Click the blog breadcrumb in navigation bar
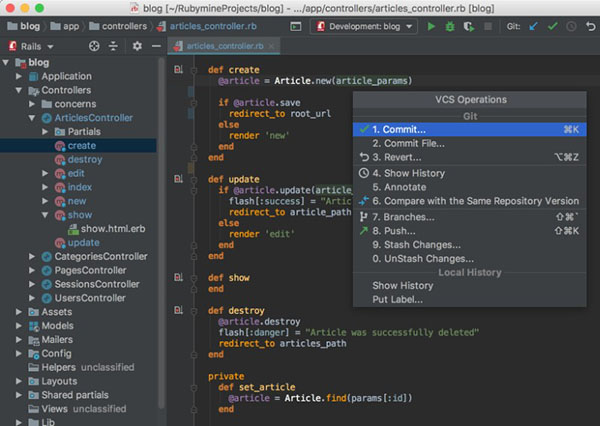Image resolution: width=600 pixels, height=426 pixels. click(24, 26)
